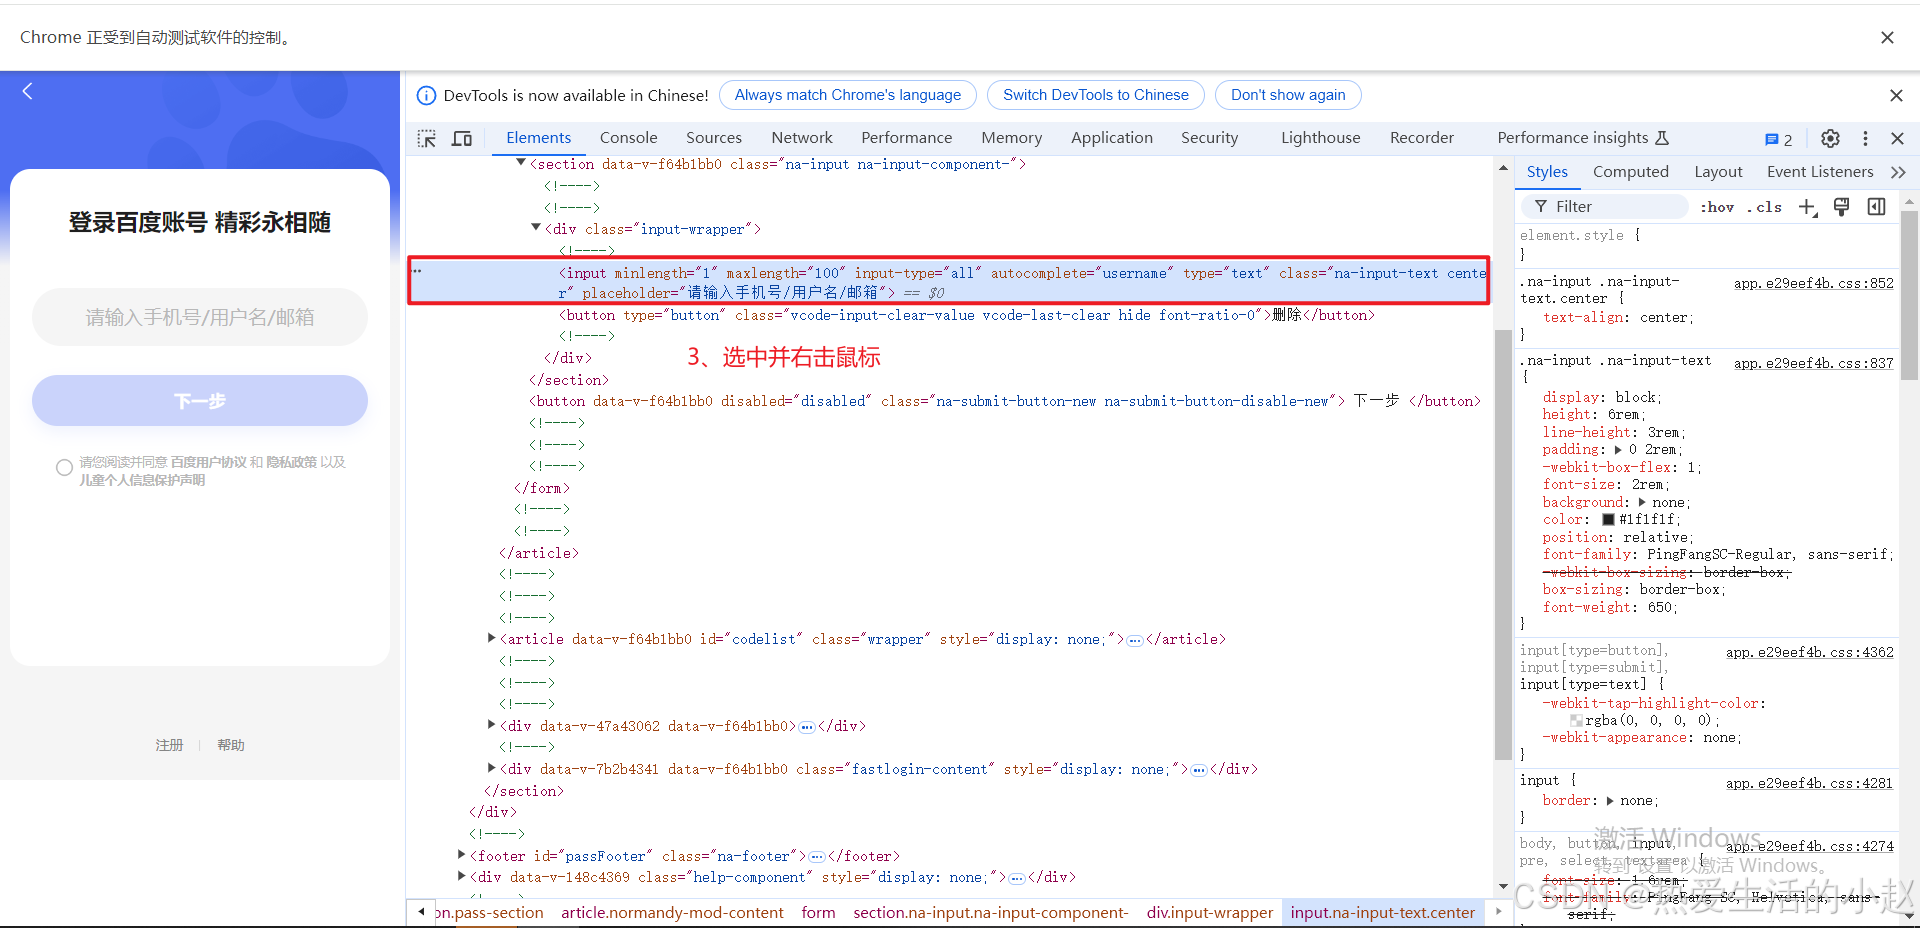This screenshot has width=1920, height=928.
Task: Switch to the Console tab
Action: 628,138
